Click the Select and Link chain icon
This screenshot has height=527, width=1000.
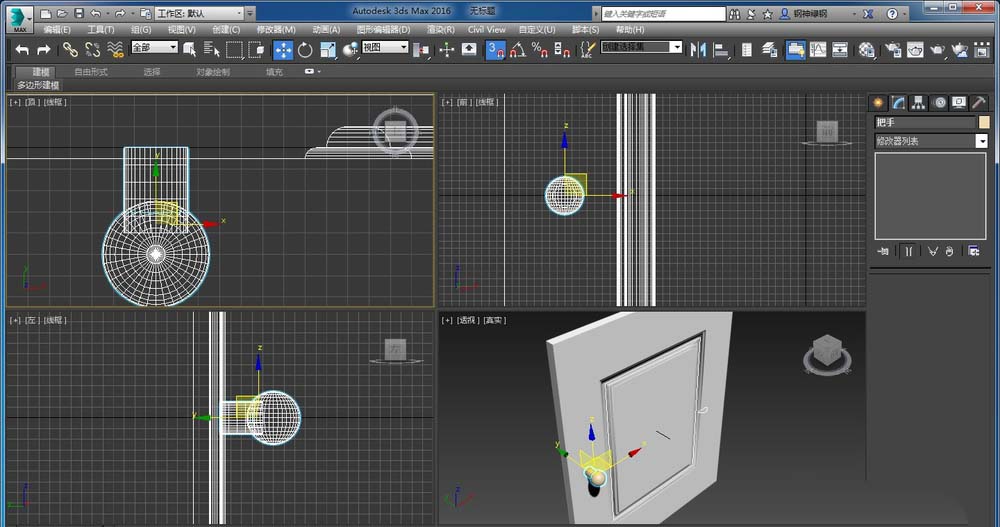(70, 50)
